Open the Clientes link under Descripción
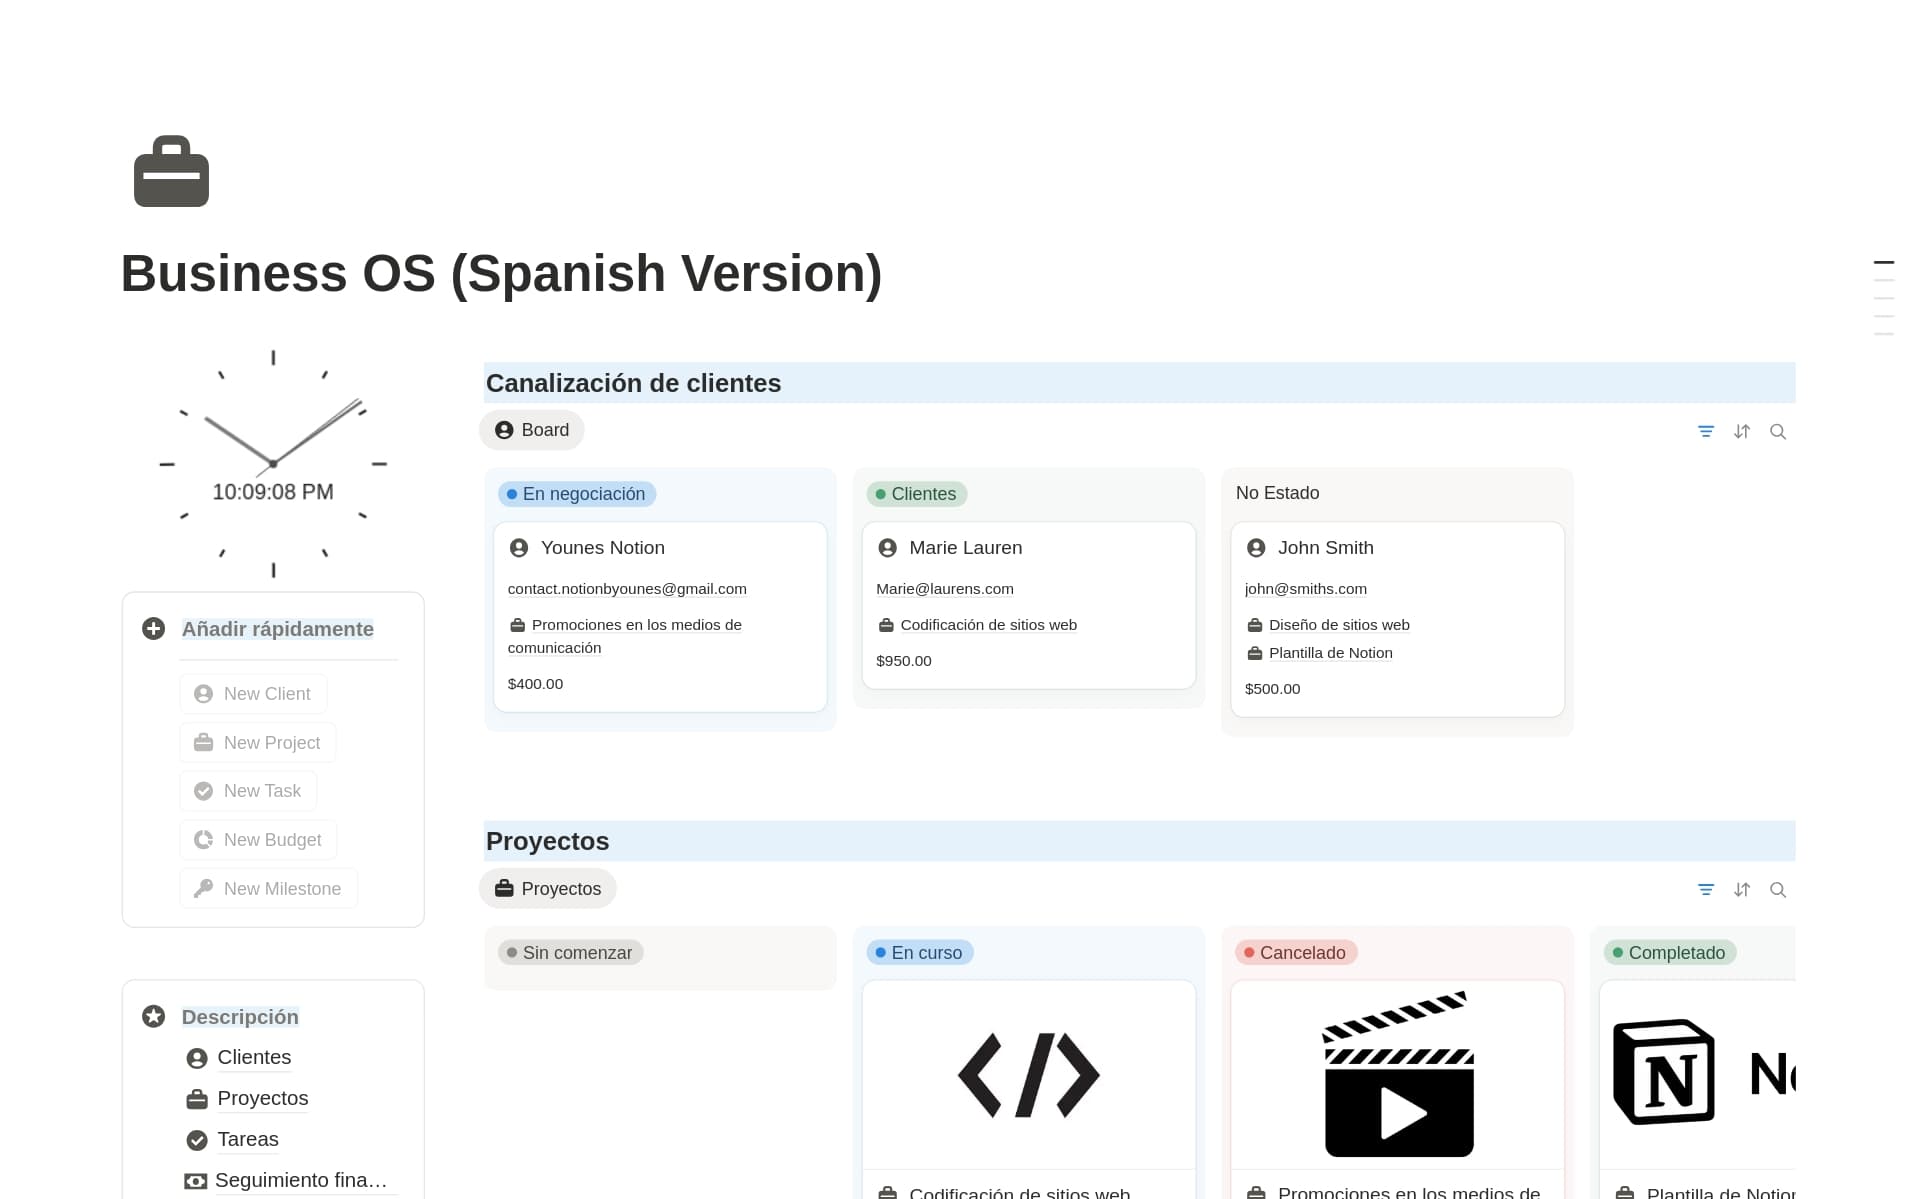This screenshot has height=1199, width=1920. [x=254, y=1057]
